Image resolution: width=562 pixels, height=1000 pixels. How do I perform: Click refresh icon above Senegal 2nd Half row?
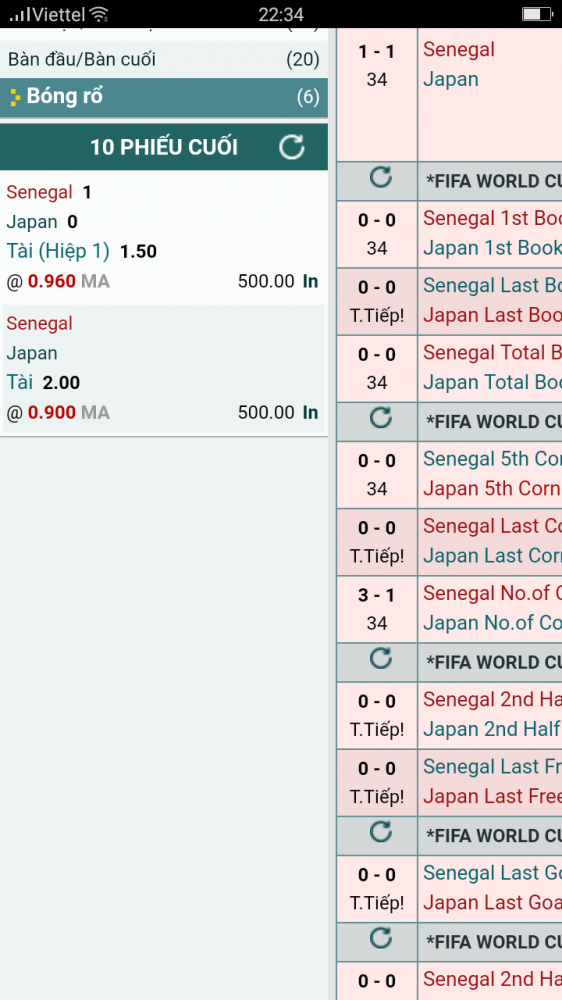point(381,658)
